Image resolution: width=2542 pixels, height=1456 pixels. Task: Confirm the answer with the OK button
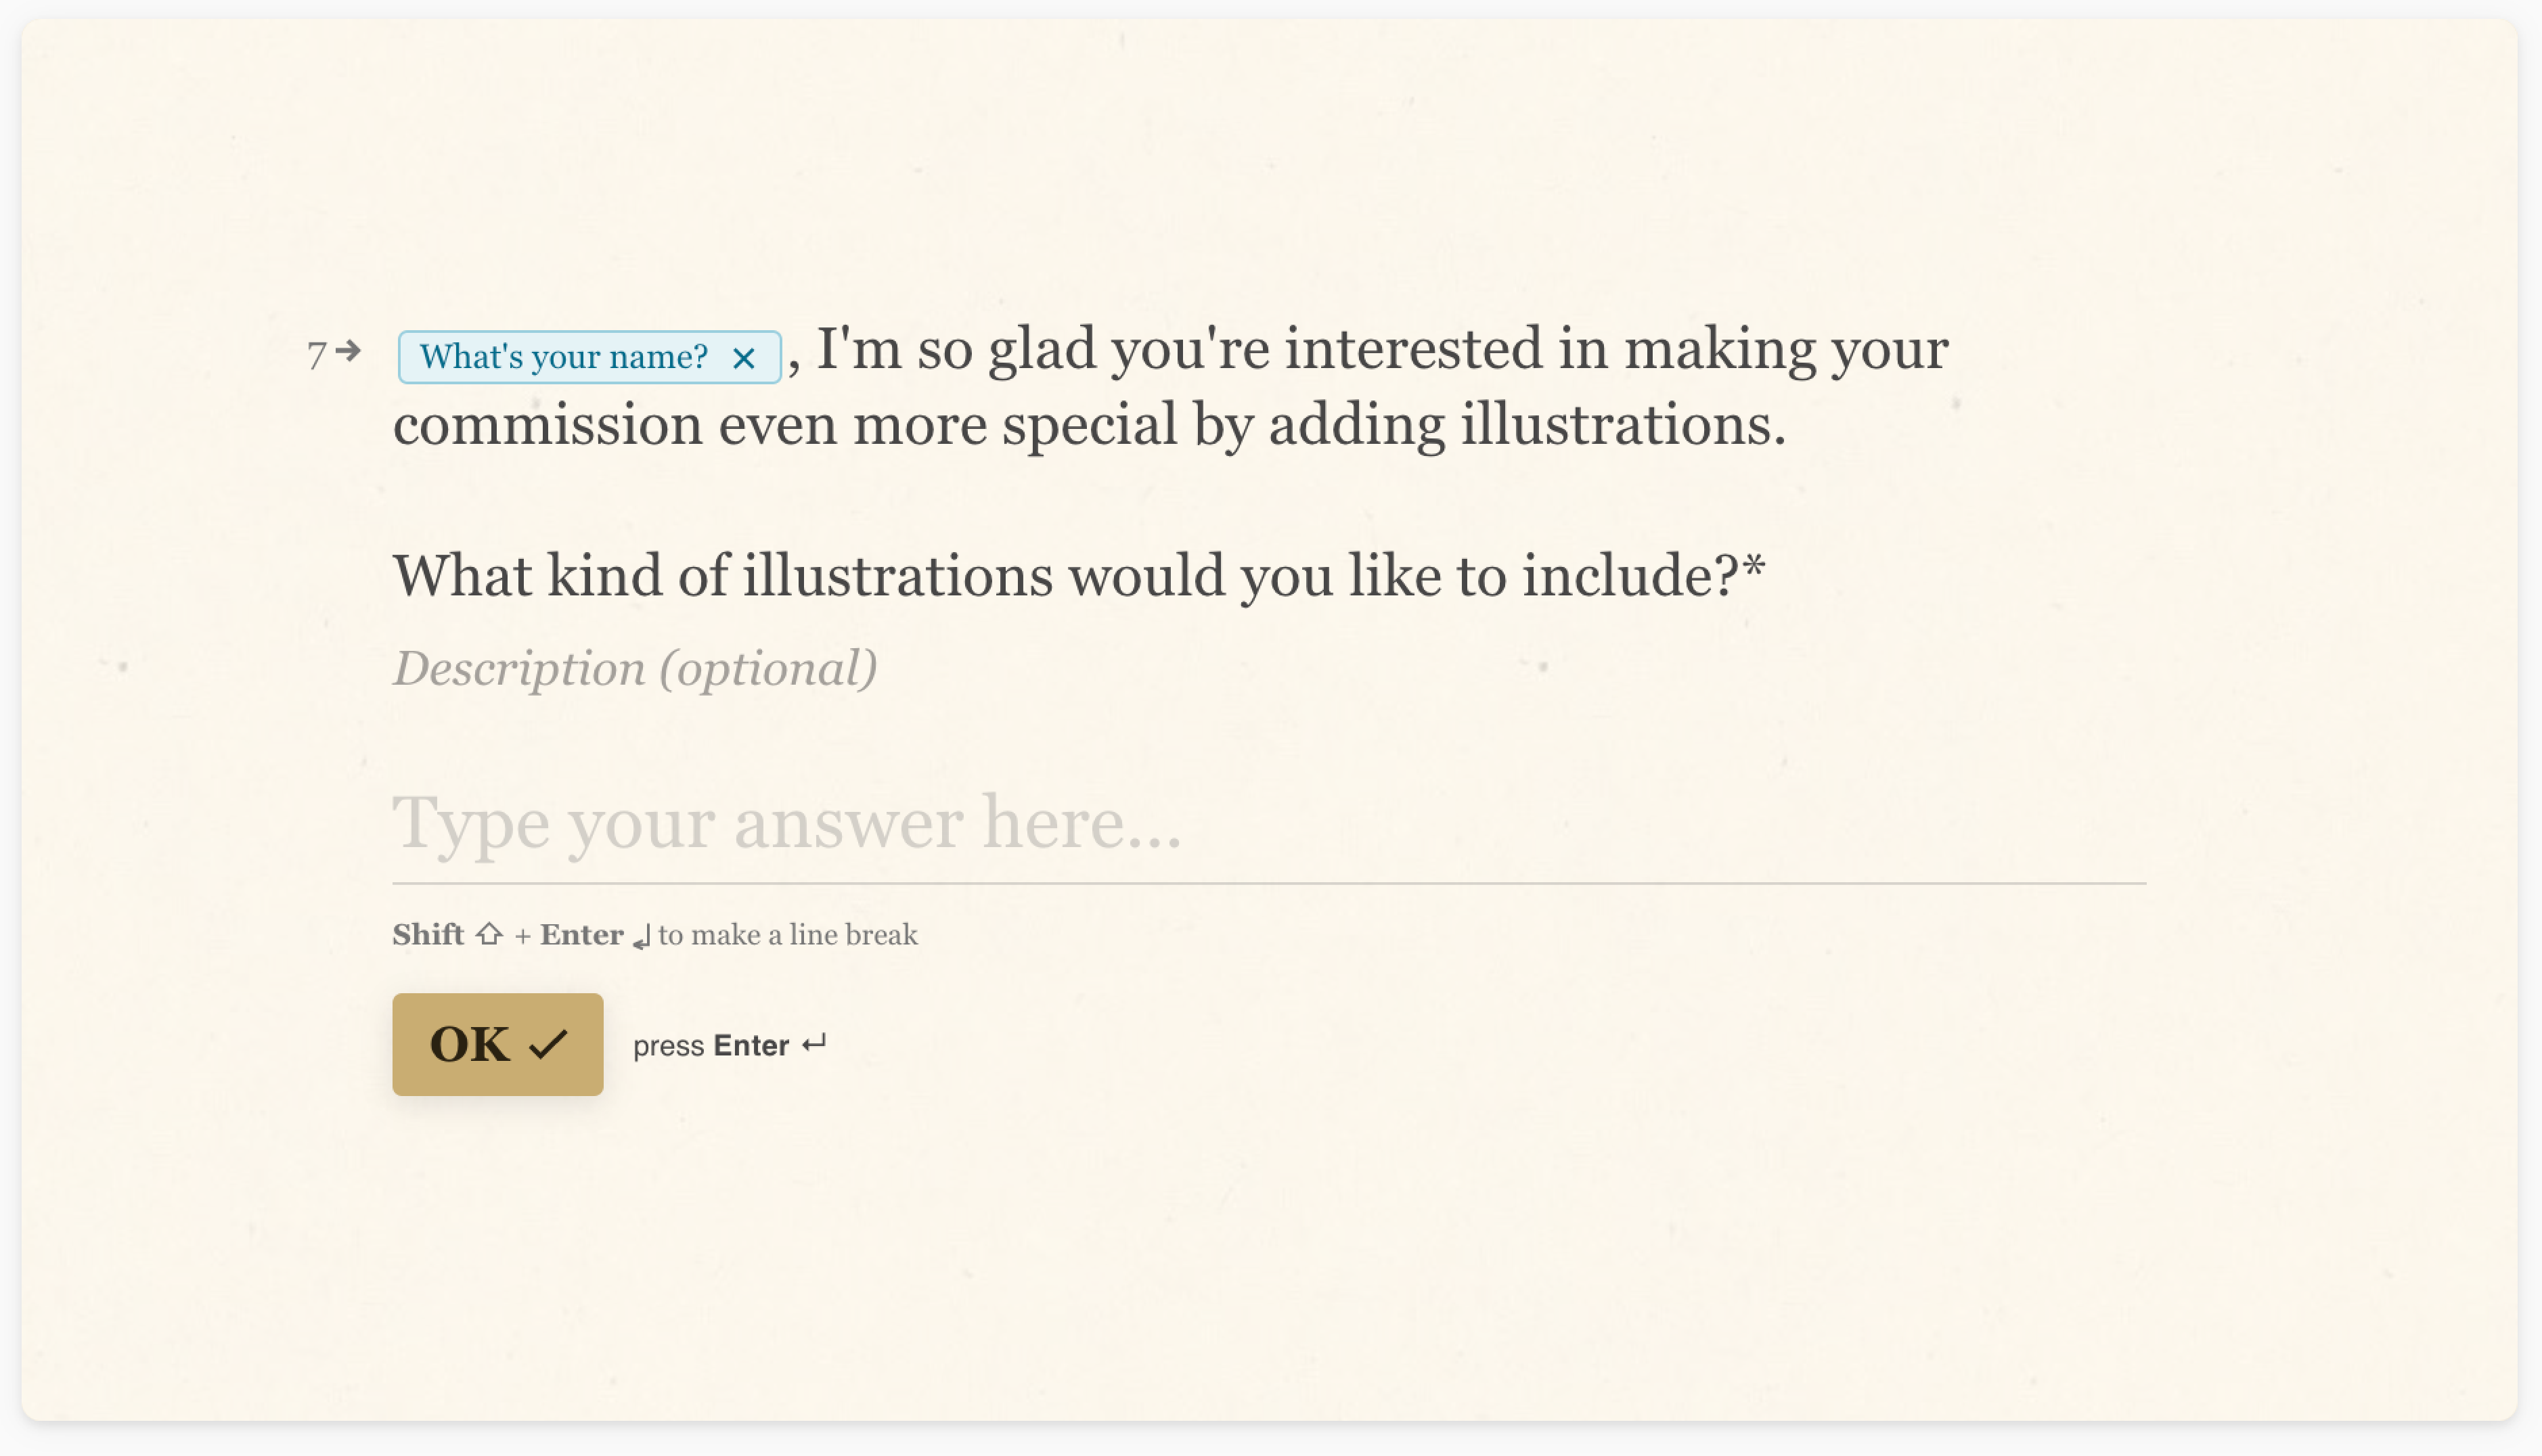[498, 1044]
